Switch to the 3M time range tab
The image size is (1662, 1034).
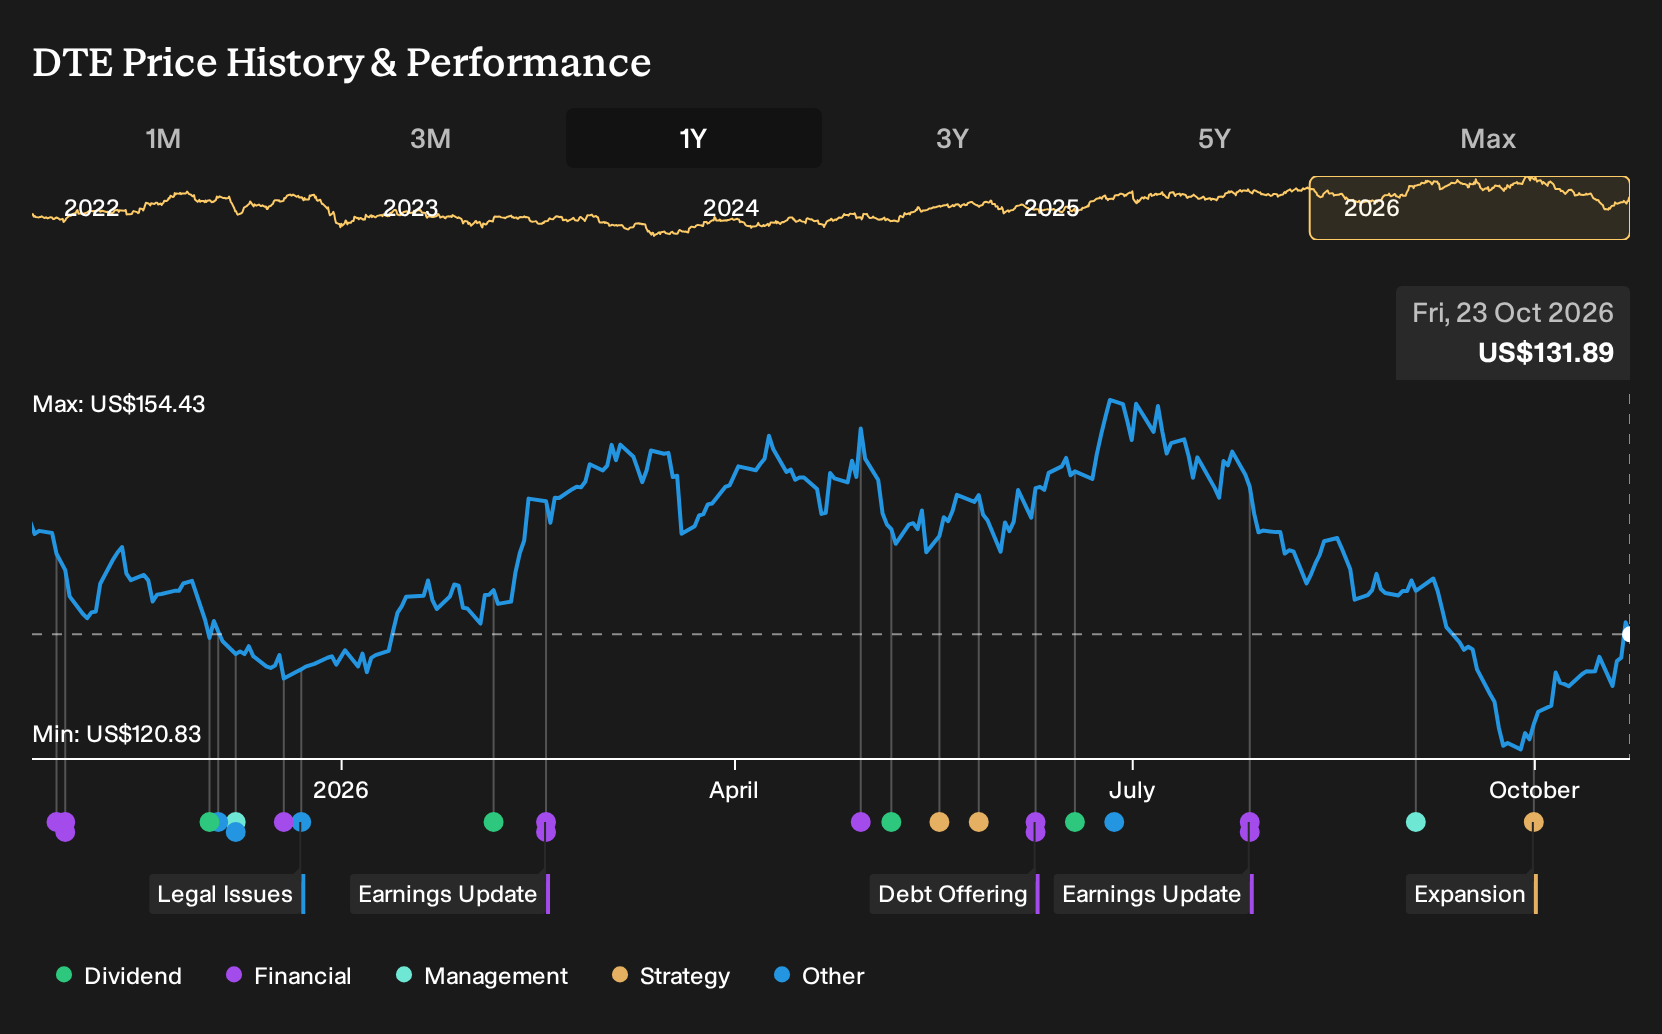pyautogui.click(x=430, y=138)
